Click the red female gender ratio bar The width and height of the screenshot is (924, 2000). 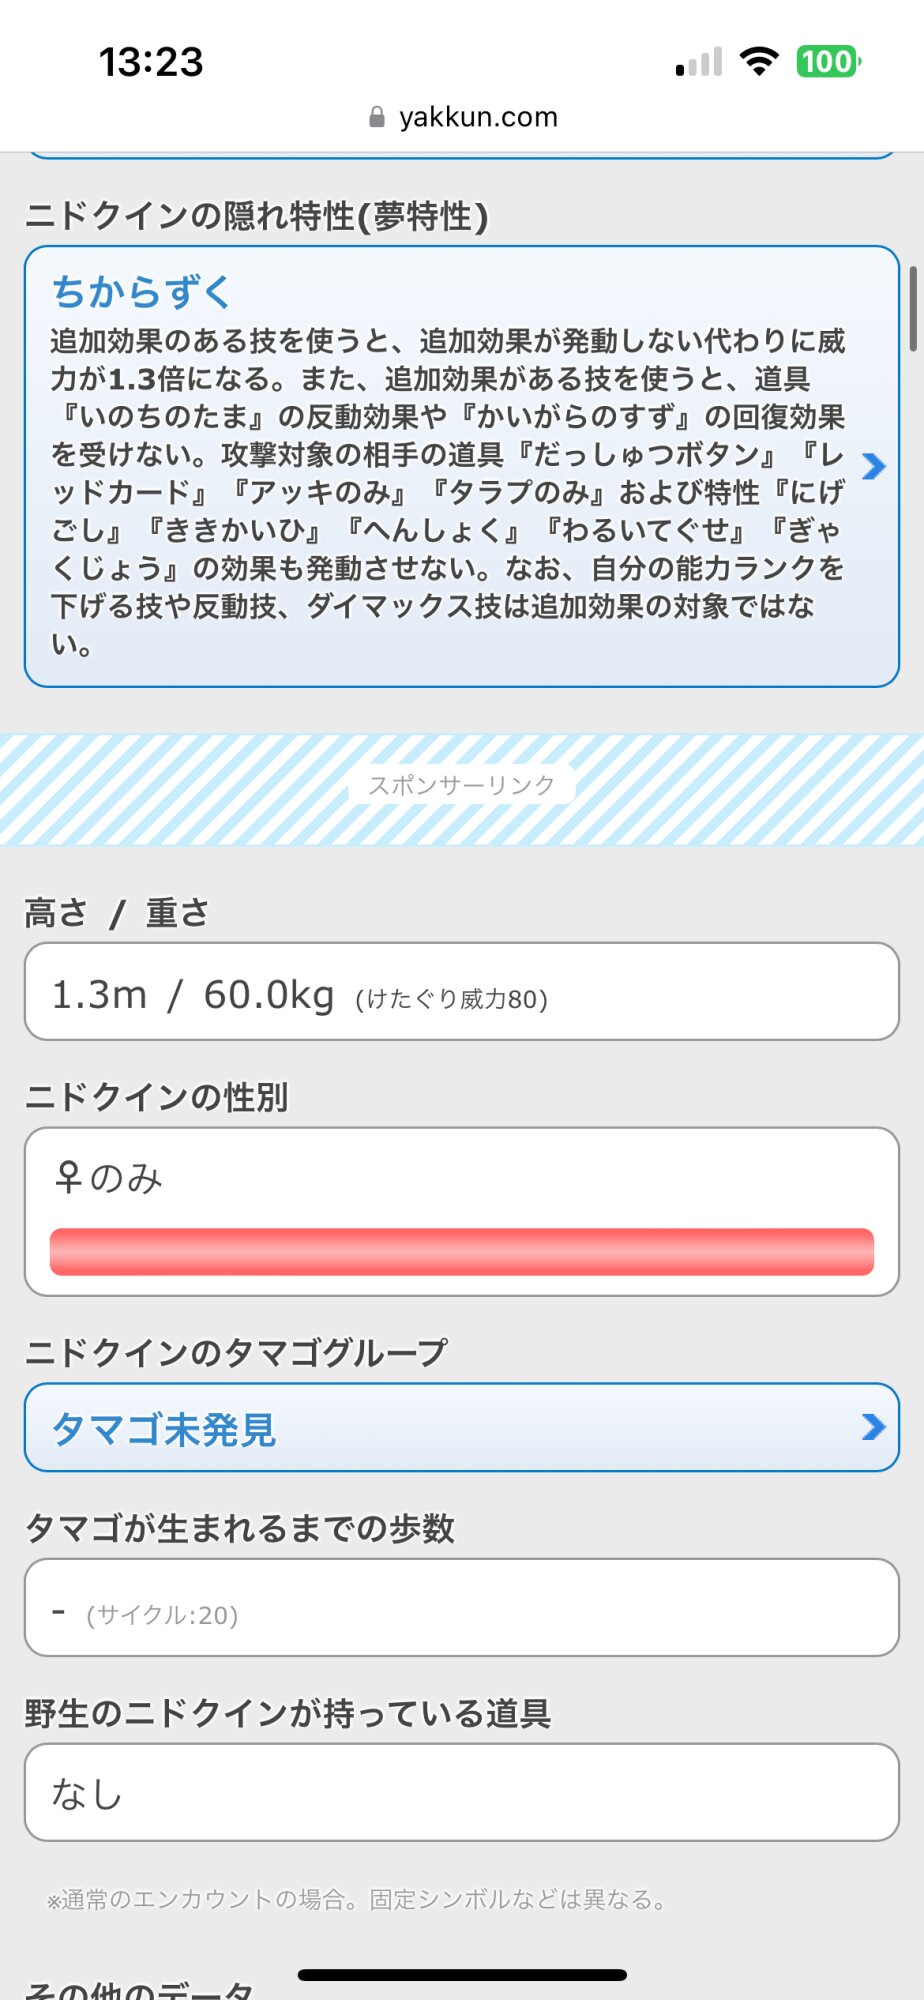tap(462, 1252)
